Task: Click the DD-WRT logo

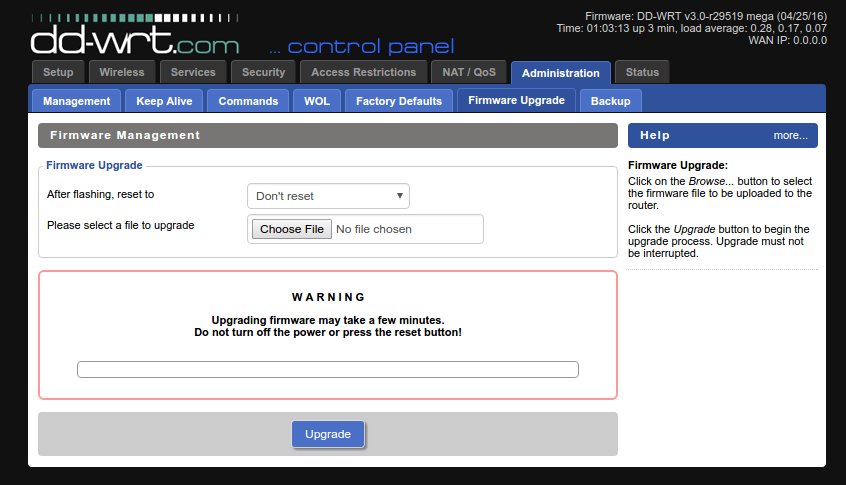Action: 135,37
